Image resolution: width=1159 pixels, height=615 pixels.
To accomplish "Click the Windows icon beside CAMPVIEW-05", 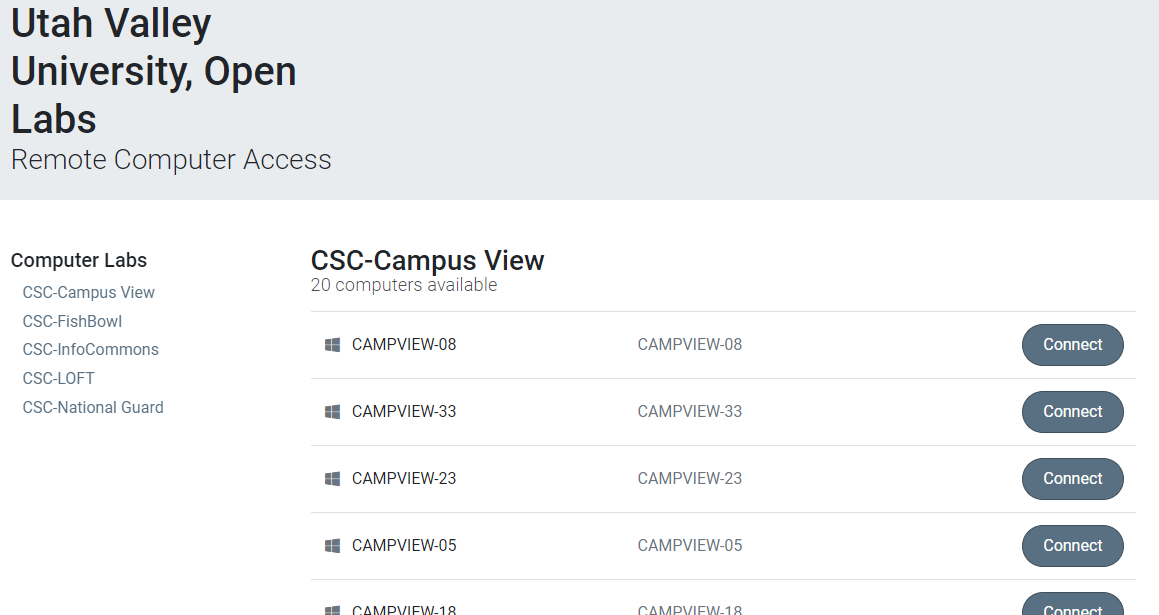I will click(x=333, y=546).
